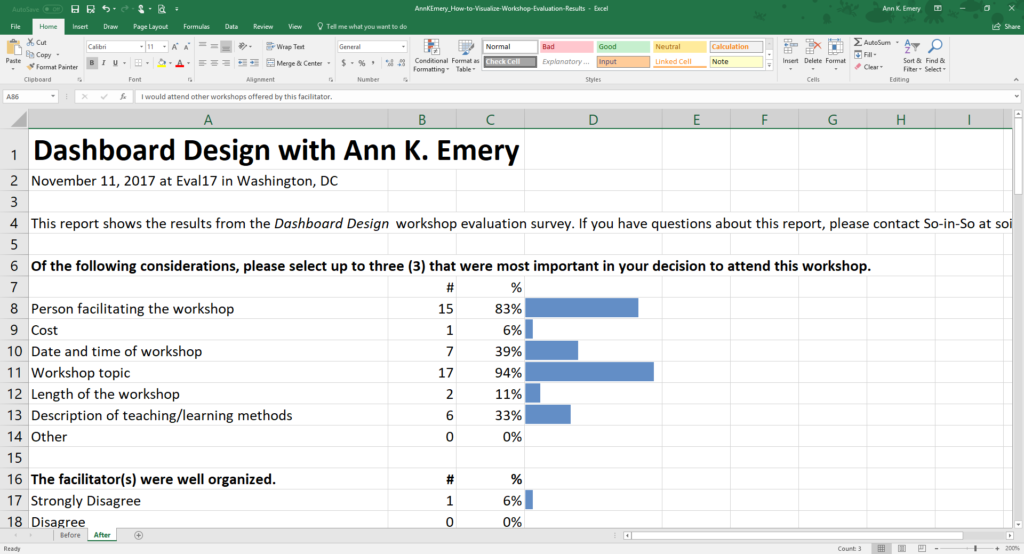This screenshot has height=554, width=1024.
Task: Click the Sort & Filter icon
Action: point(911,56)
